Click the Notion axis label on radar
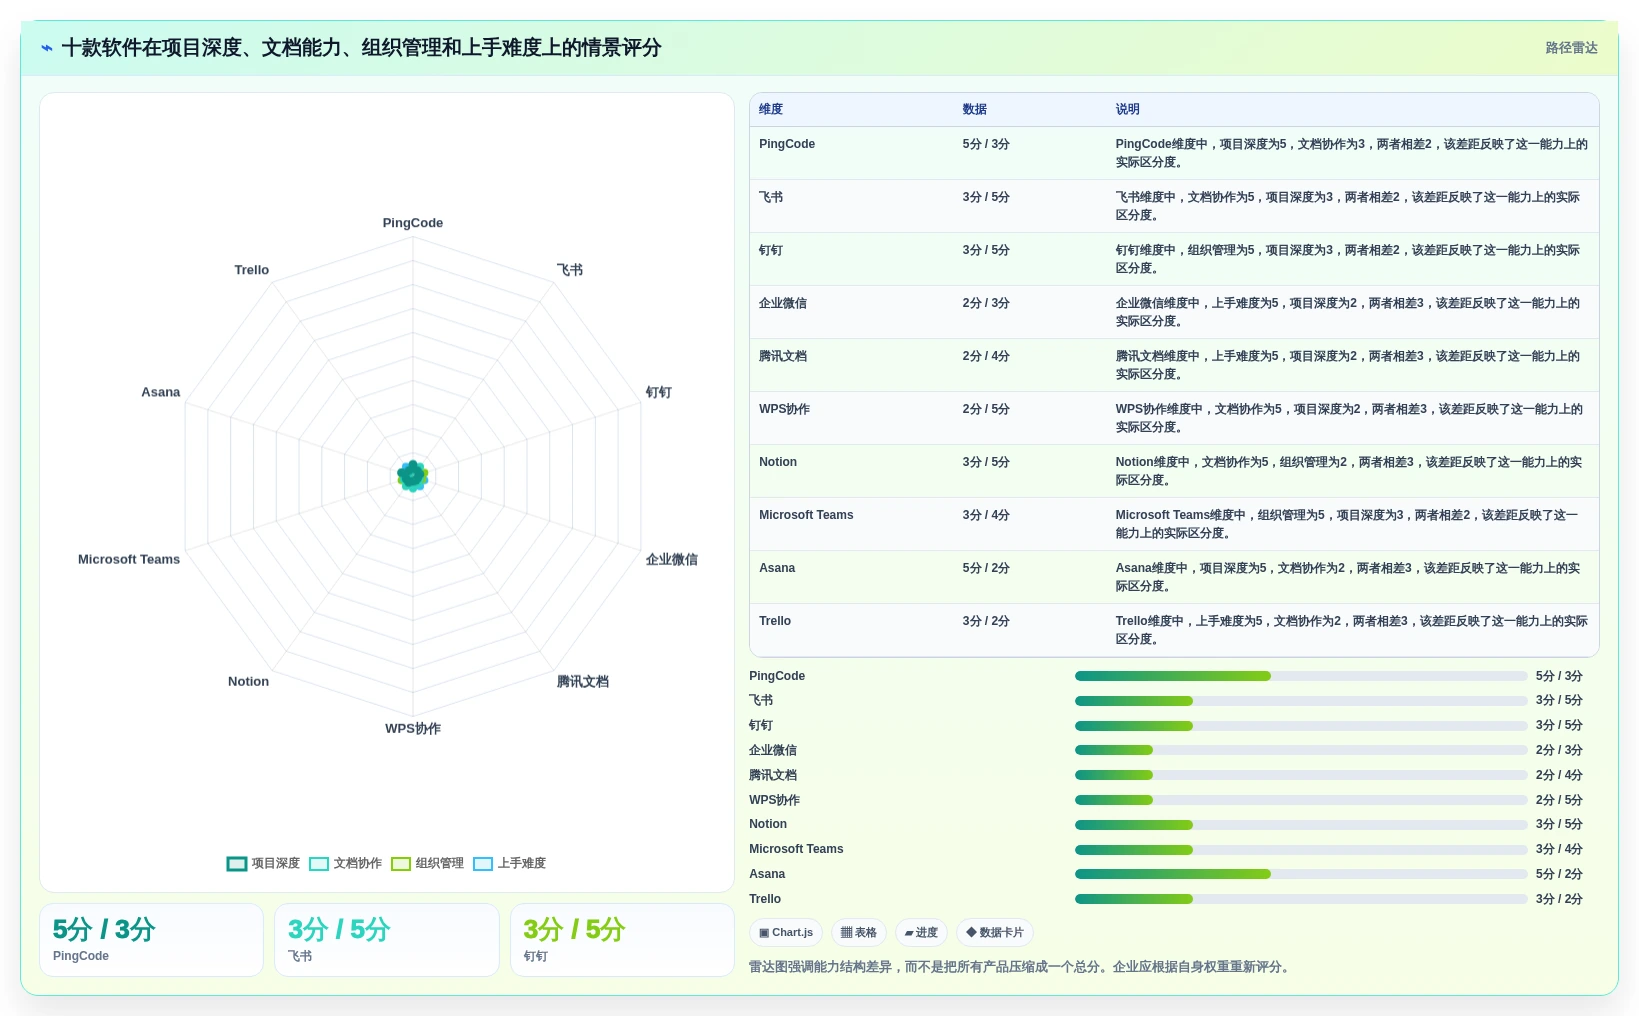Viewport: 1639px width, 1016px height. 248,682
